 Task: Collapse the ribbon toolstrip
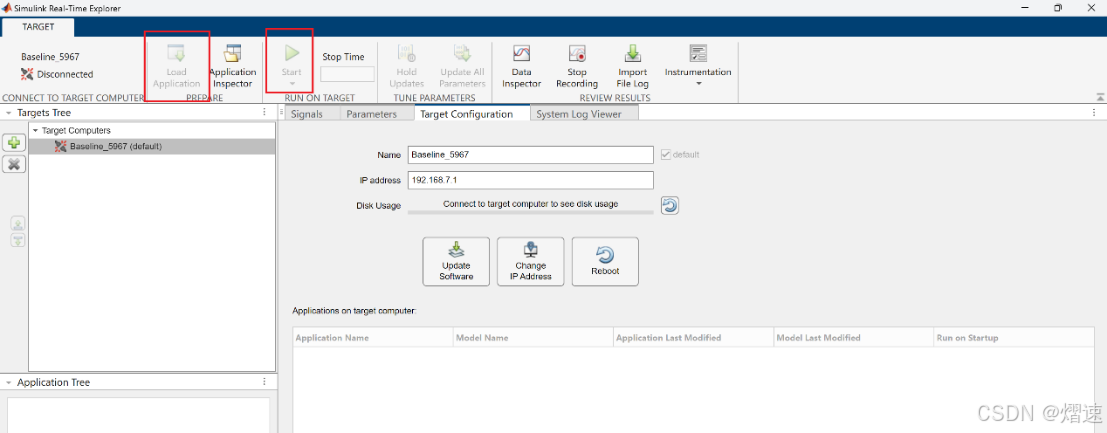pos(1099,97)
